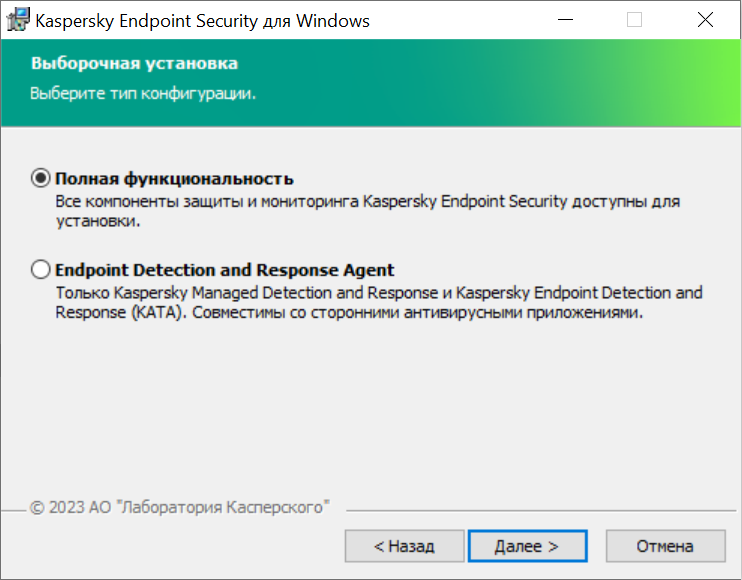Click the "Endpoint Detection and Response Agent" bold label

click(x=225, y=269)
